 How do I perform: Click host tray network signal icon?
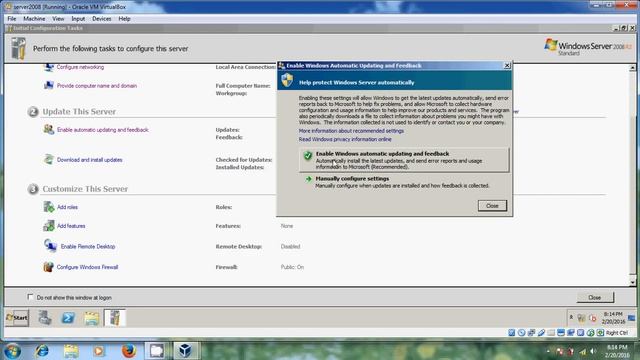click(583, 351)
